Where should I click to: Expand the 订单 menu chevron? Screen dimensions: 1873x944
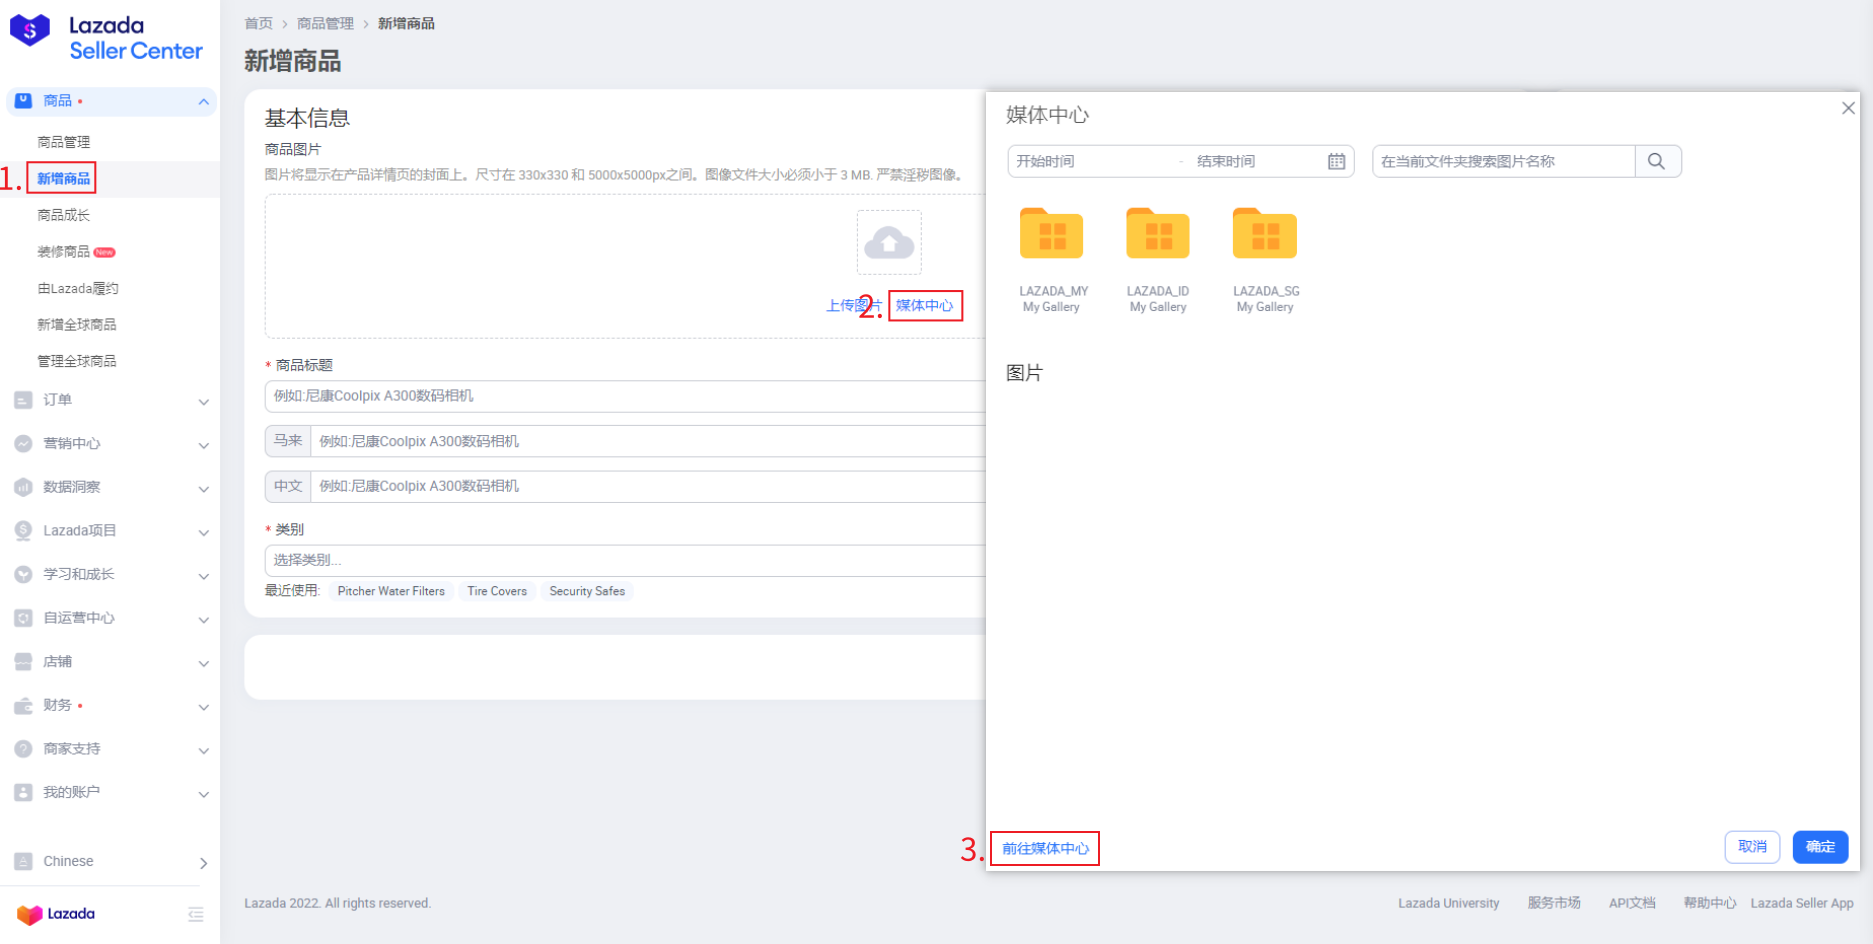pos(203,402)
